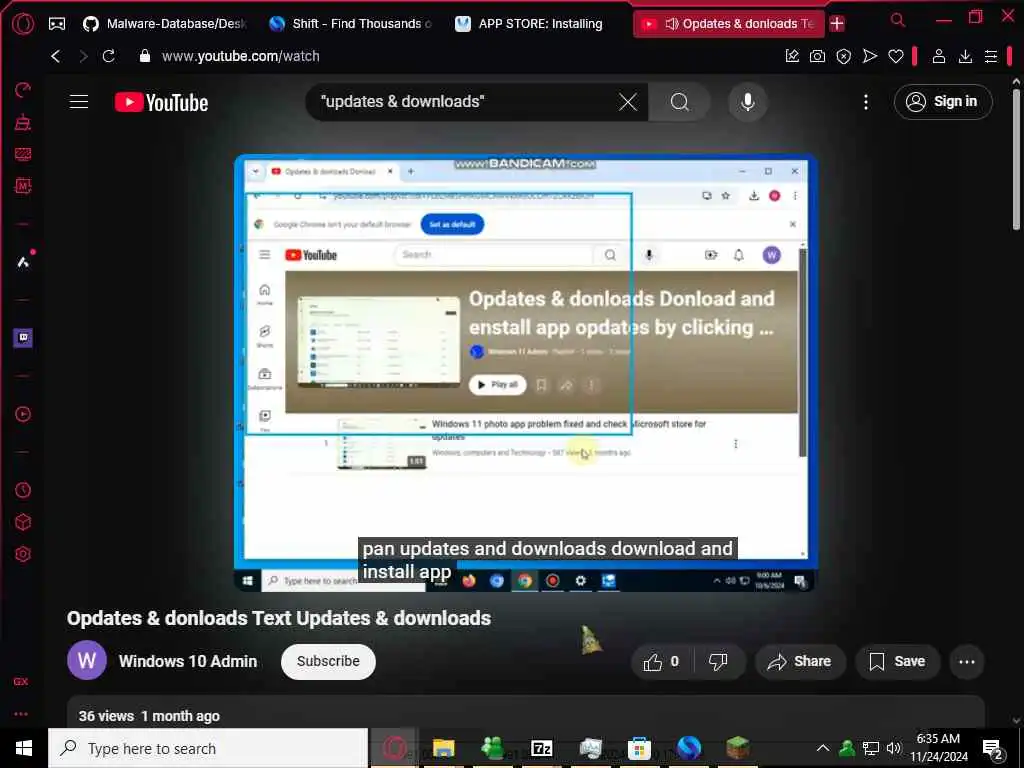Viewport: 1024px width, 768px height.
Task: Open Windows 10 Admin channel name link
Action: tap(188, 661)
